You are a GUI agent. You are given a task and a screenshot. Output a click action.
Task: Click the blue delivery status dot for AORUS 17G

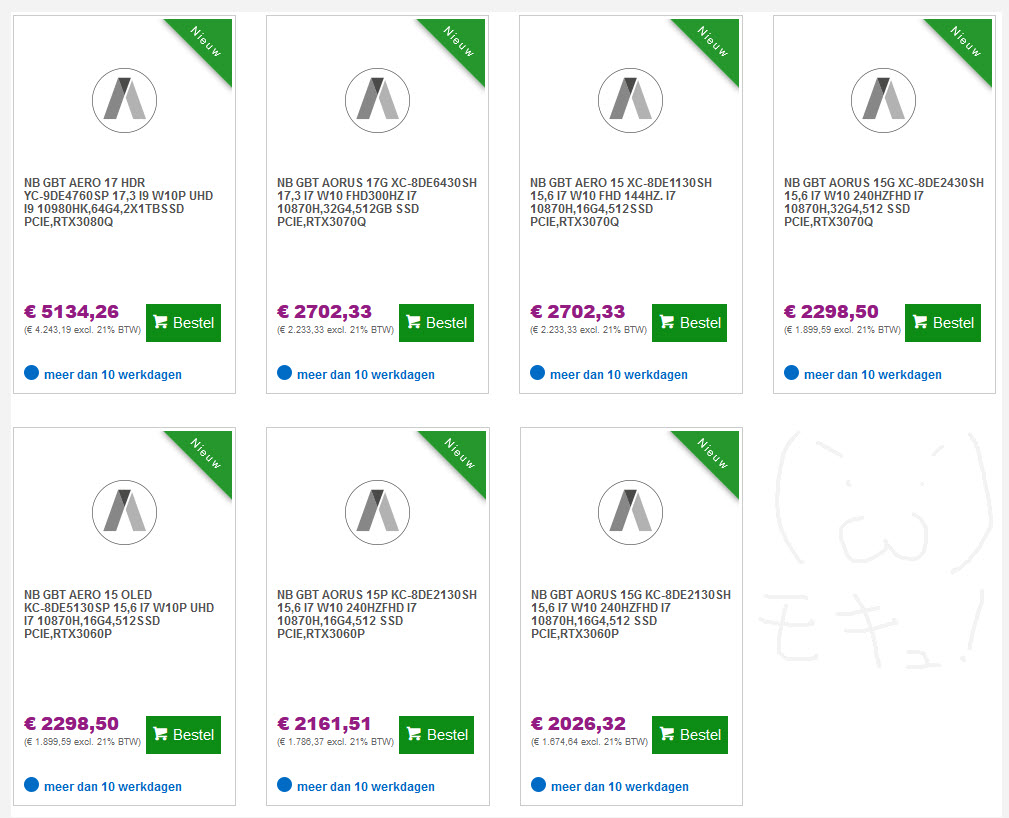pos(284,373)
